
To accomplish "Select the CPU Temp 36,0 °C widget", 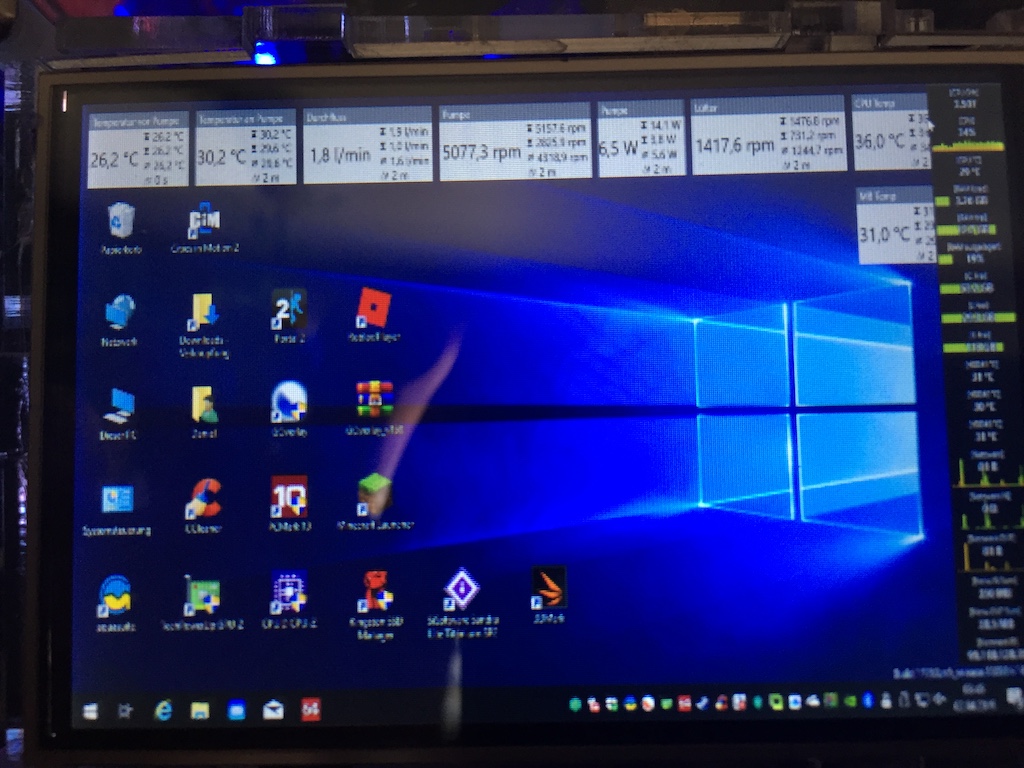I will click(891, 133).
